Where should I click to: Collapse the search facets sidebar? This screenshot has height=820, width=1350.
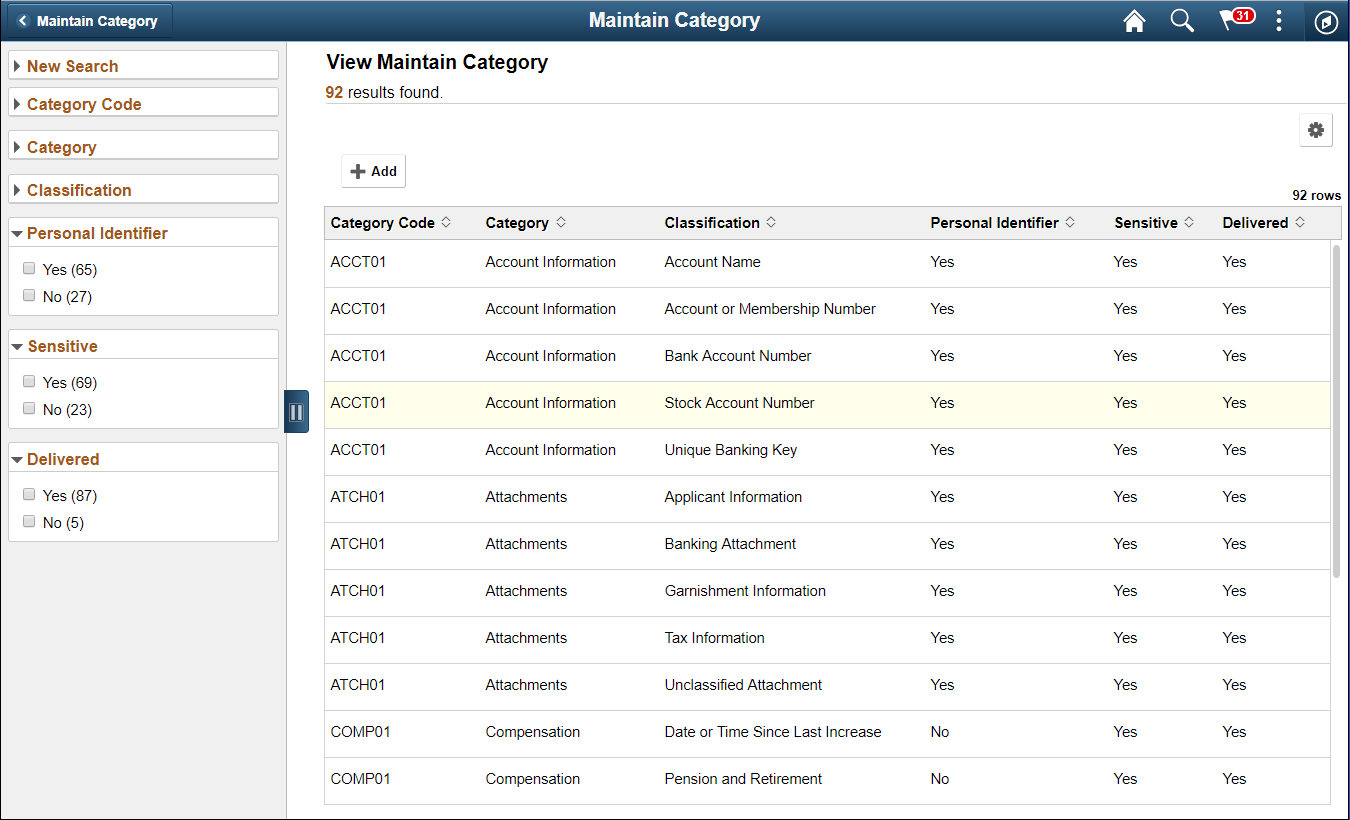[x=296, y=411]
